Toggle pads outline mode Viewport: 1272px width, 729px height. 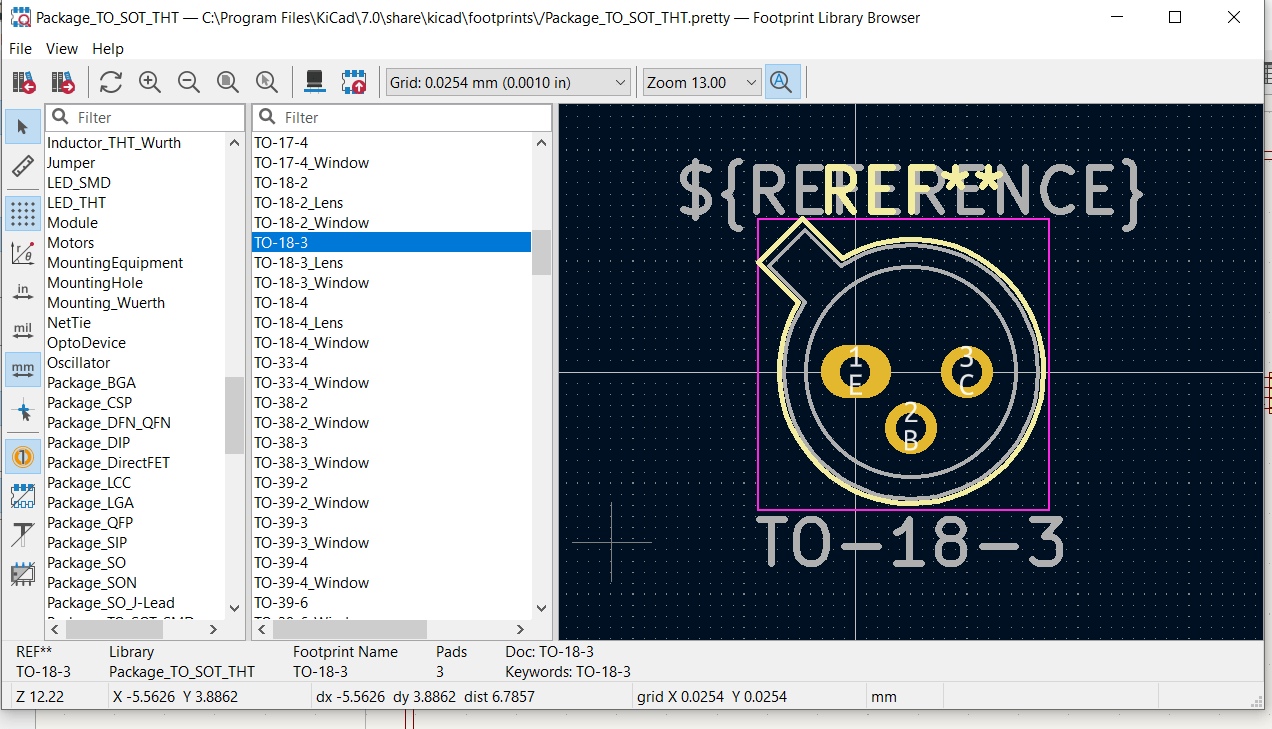click(x=23, y=496)
